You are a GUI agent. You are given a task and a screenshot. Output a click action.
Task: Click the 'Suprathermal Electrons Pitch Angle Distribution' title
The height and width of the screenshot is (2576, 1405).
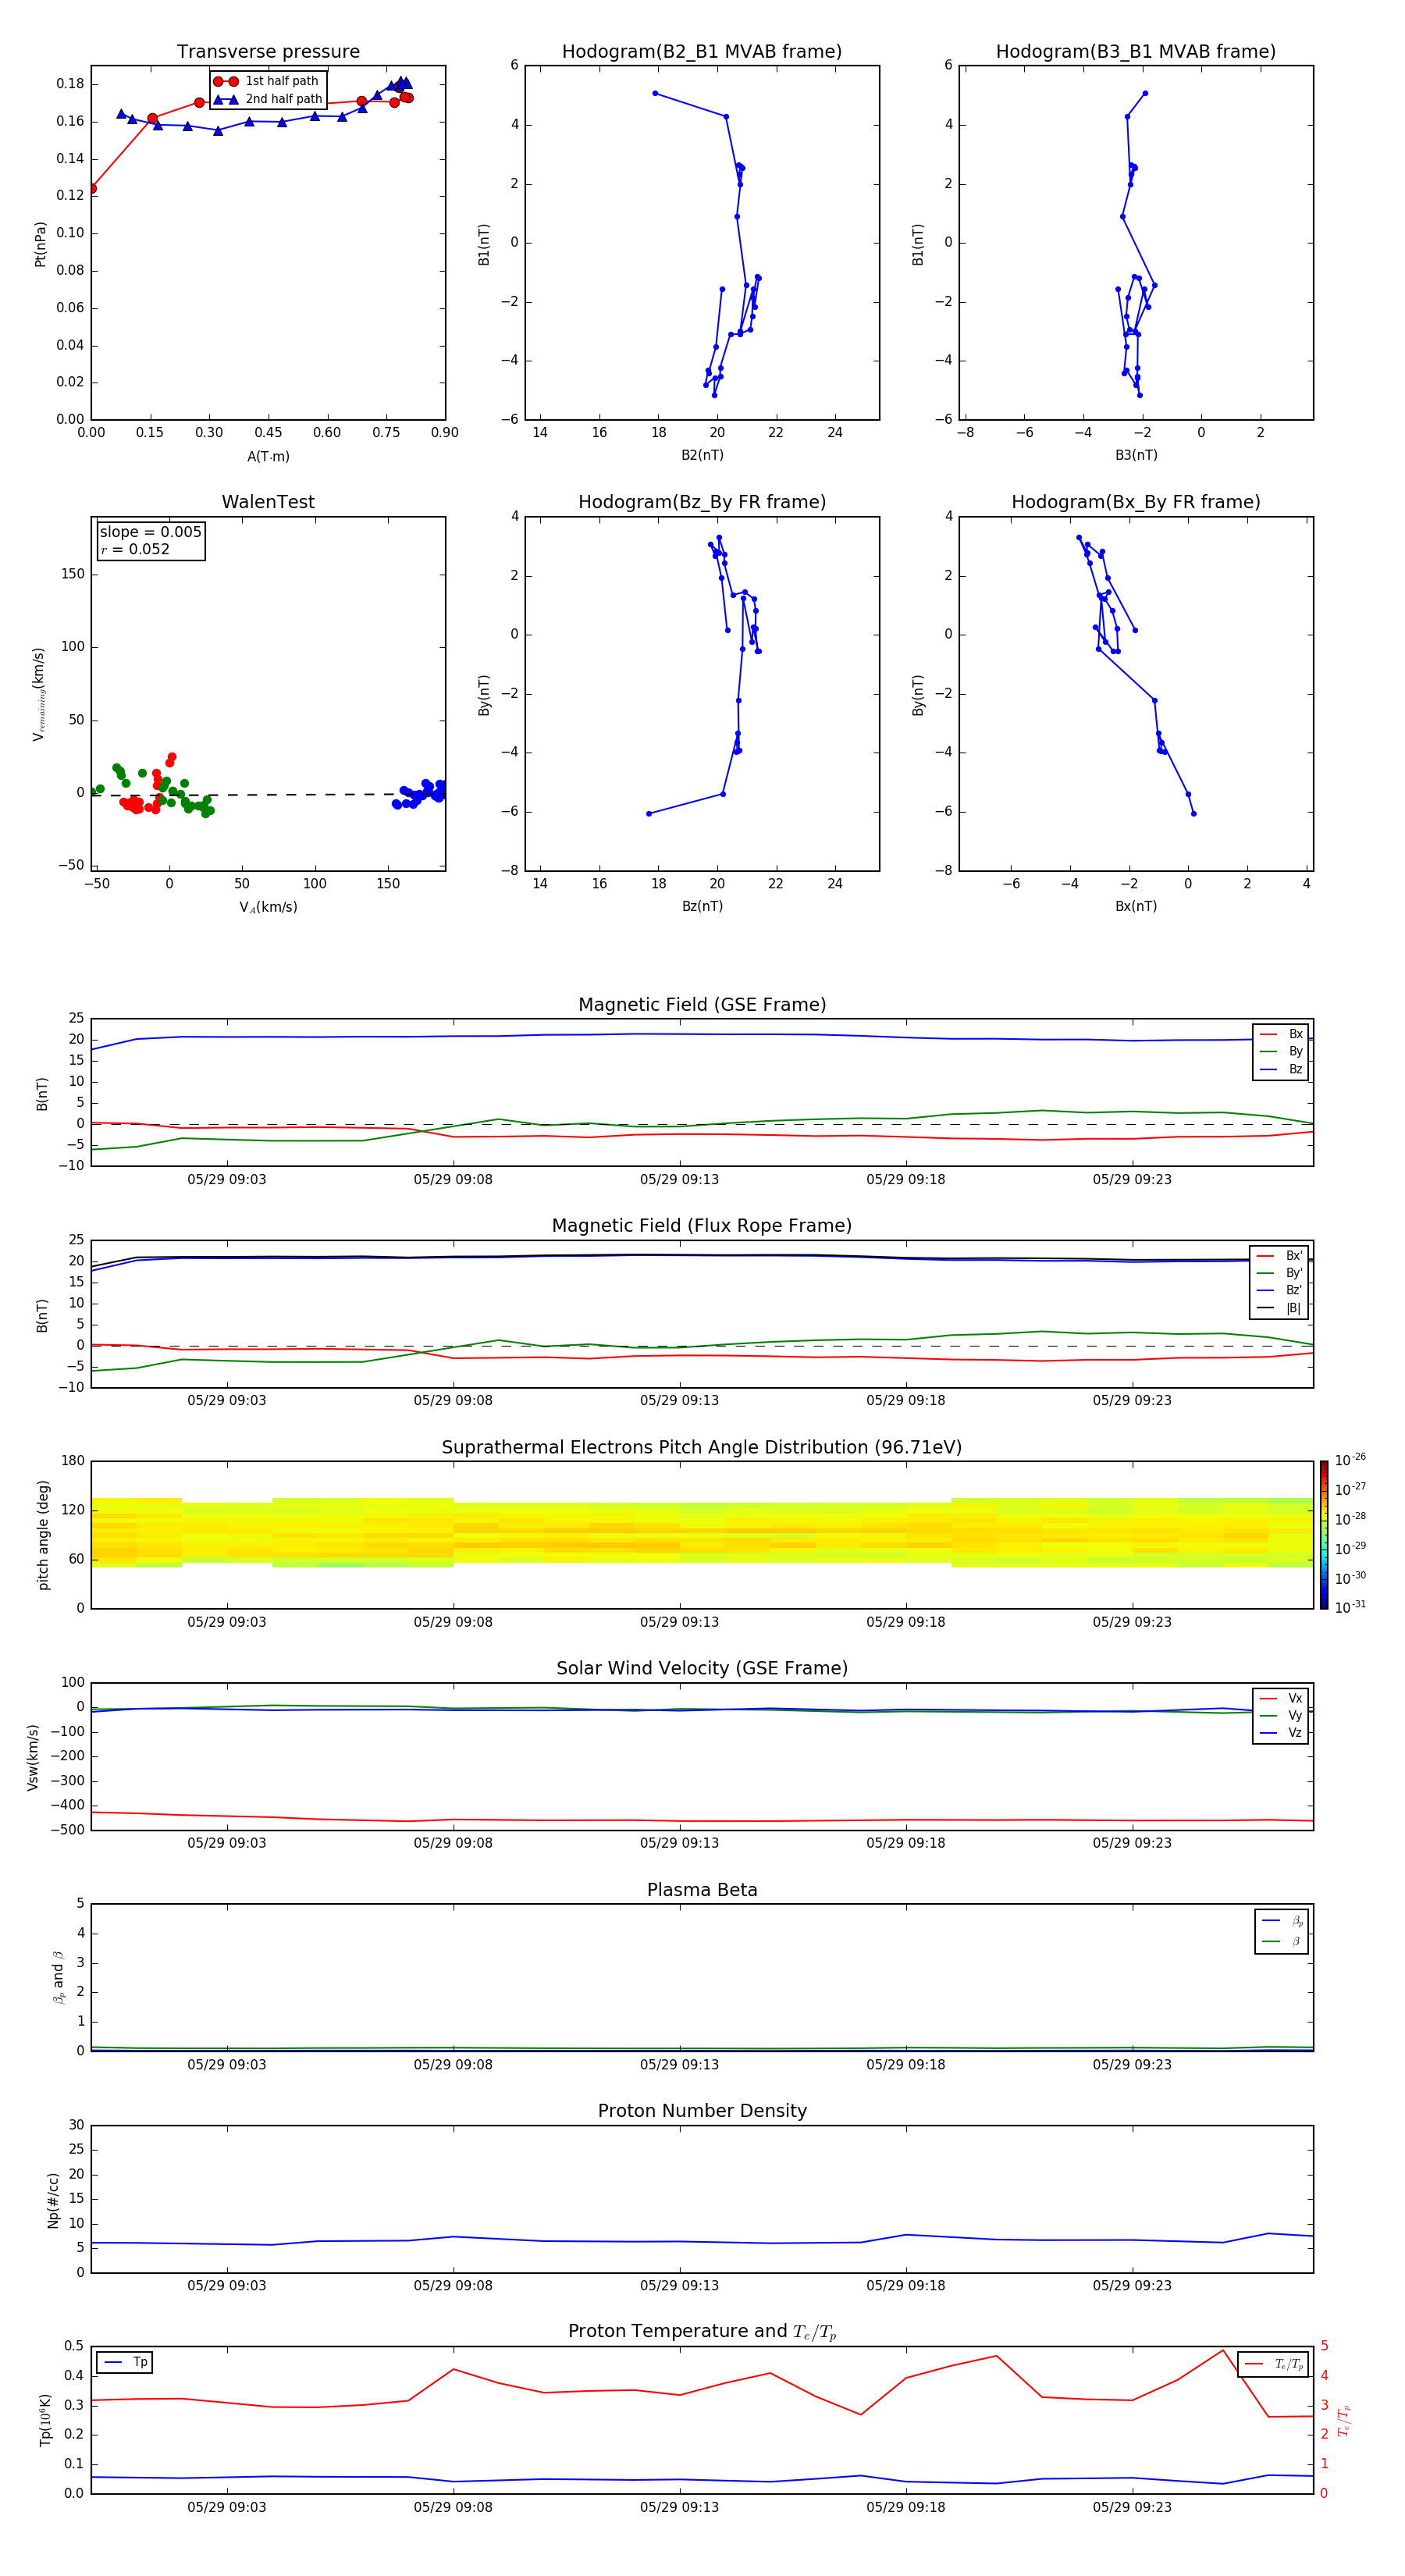click(702, 1447)
